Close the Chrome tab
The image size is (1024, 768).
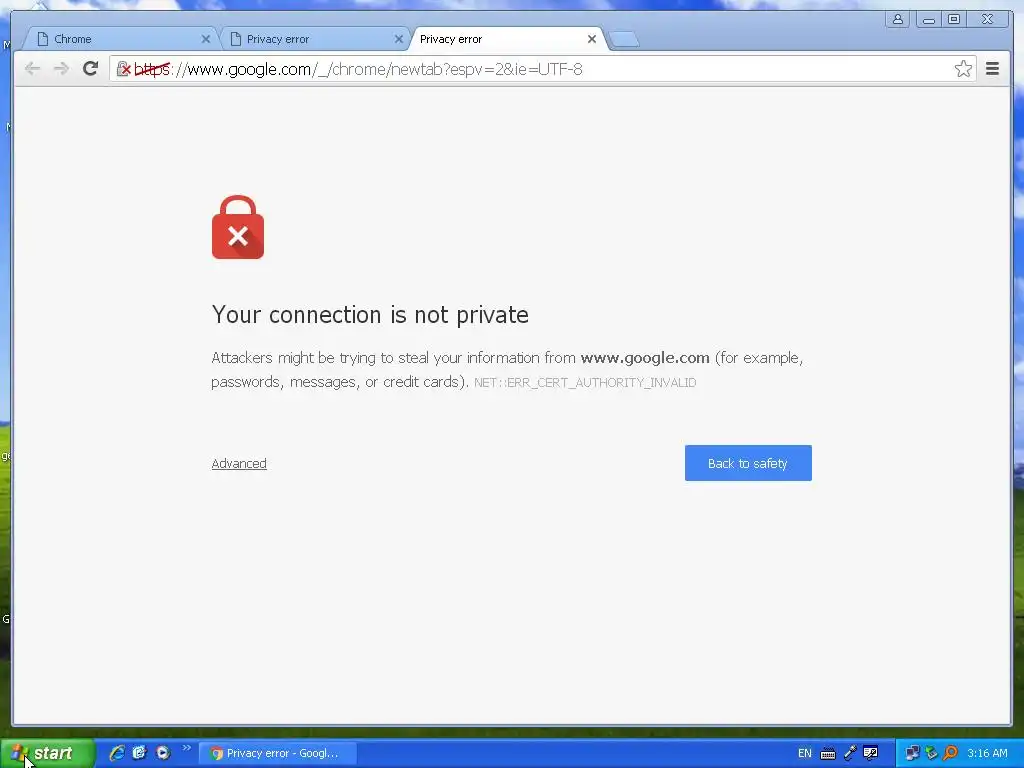(206, 39)
